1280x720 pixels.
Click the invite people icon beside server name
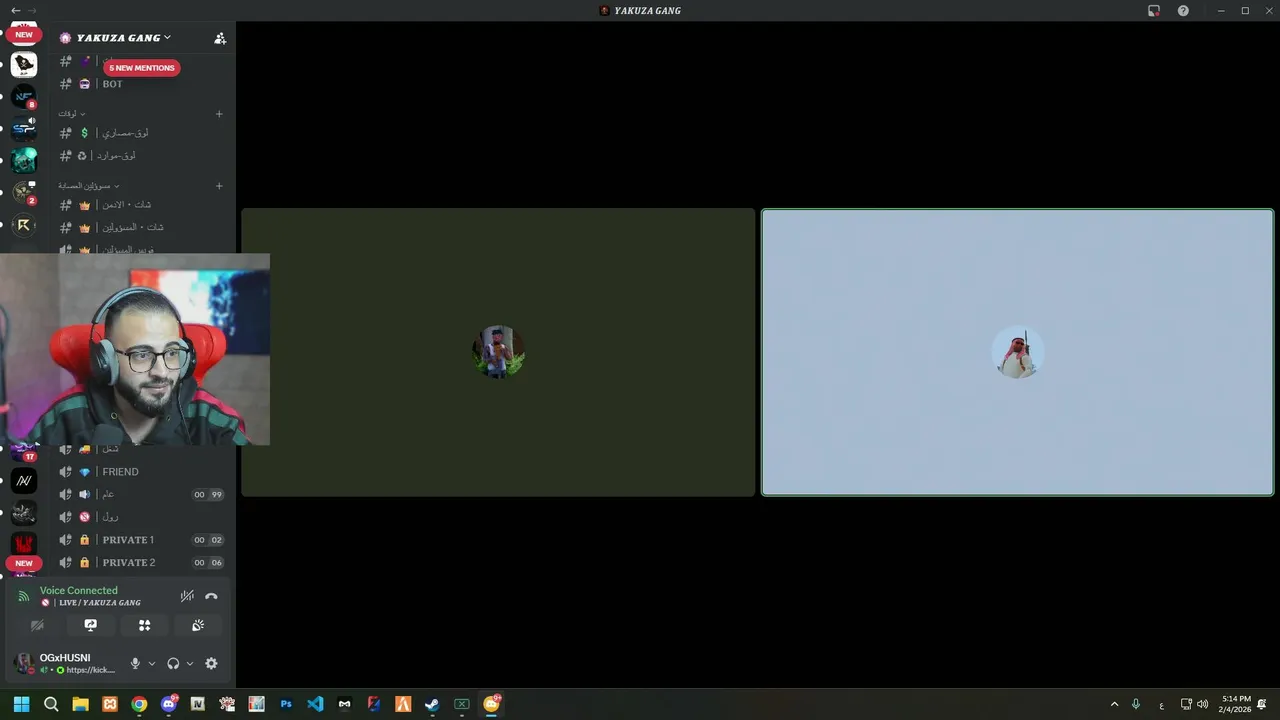pyautogui.click(x=220, y=38)
